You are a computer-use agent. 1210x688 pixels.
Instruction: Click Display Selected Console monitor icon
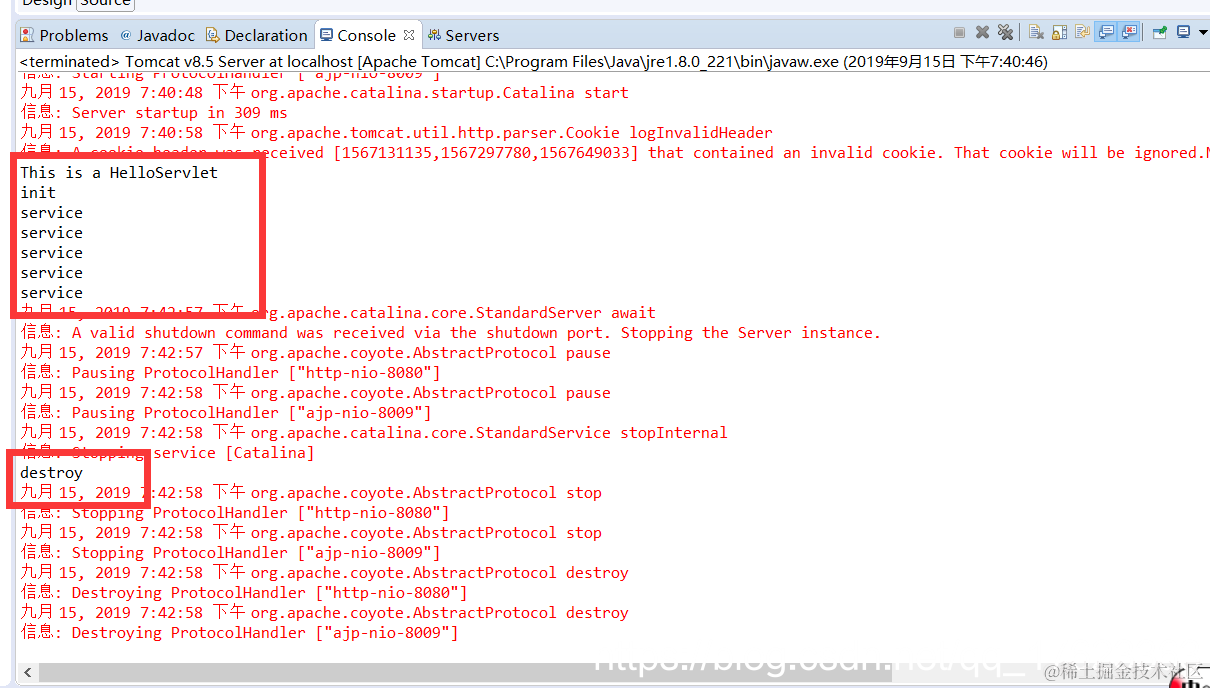click(1183, 32)
